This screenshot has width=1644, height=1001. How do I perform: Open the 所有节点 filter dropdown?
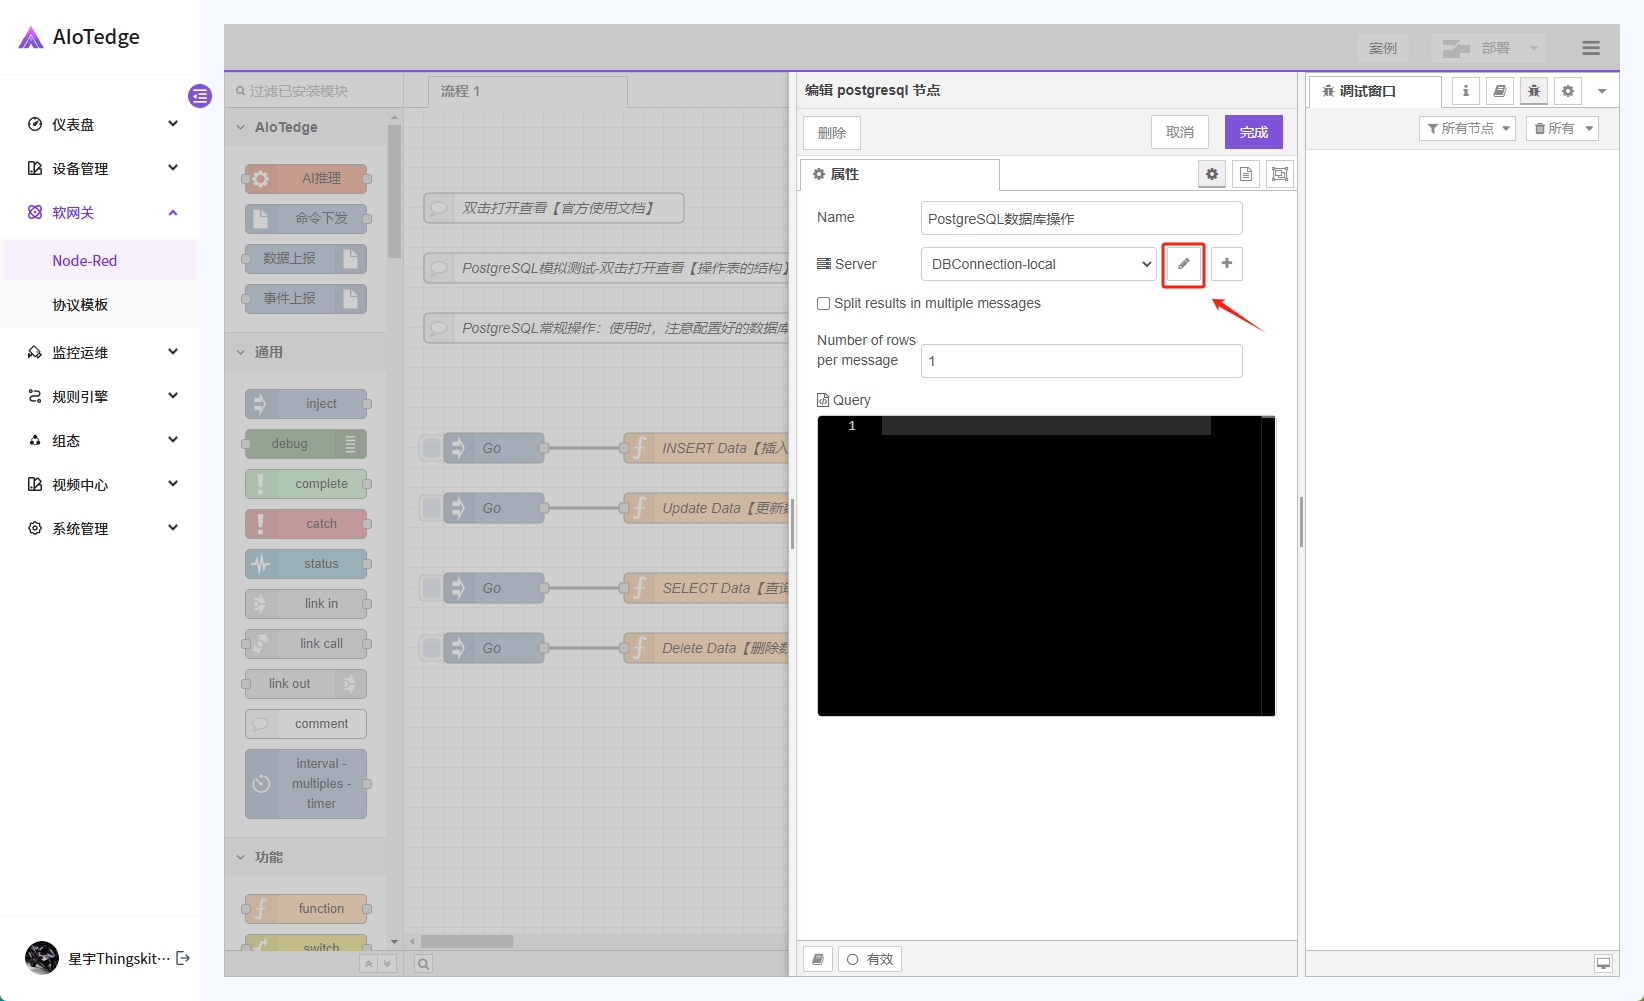[1467, 128]
